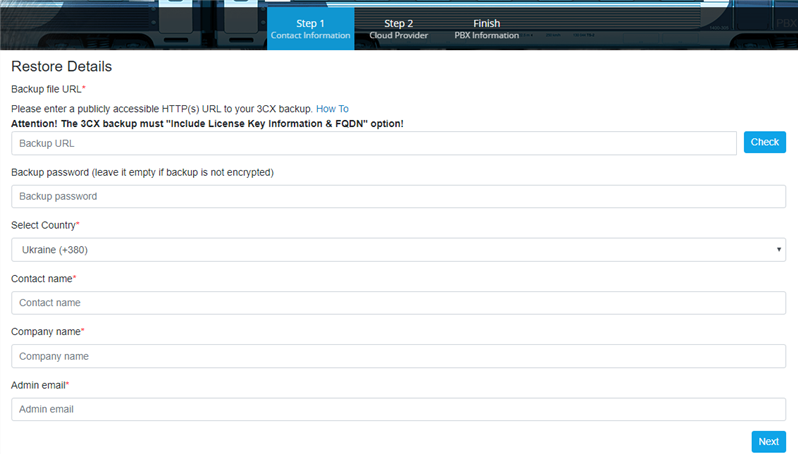Image resolution: width=798 pixels, height=454 pixels.
Task: Click the Backup password instruction label
Action: [x=142, y=173]
